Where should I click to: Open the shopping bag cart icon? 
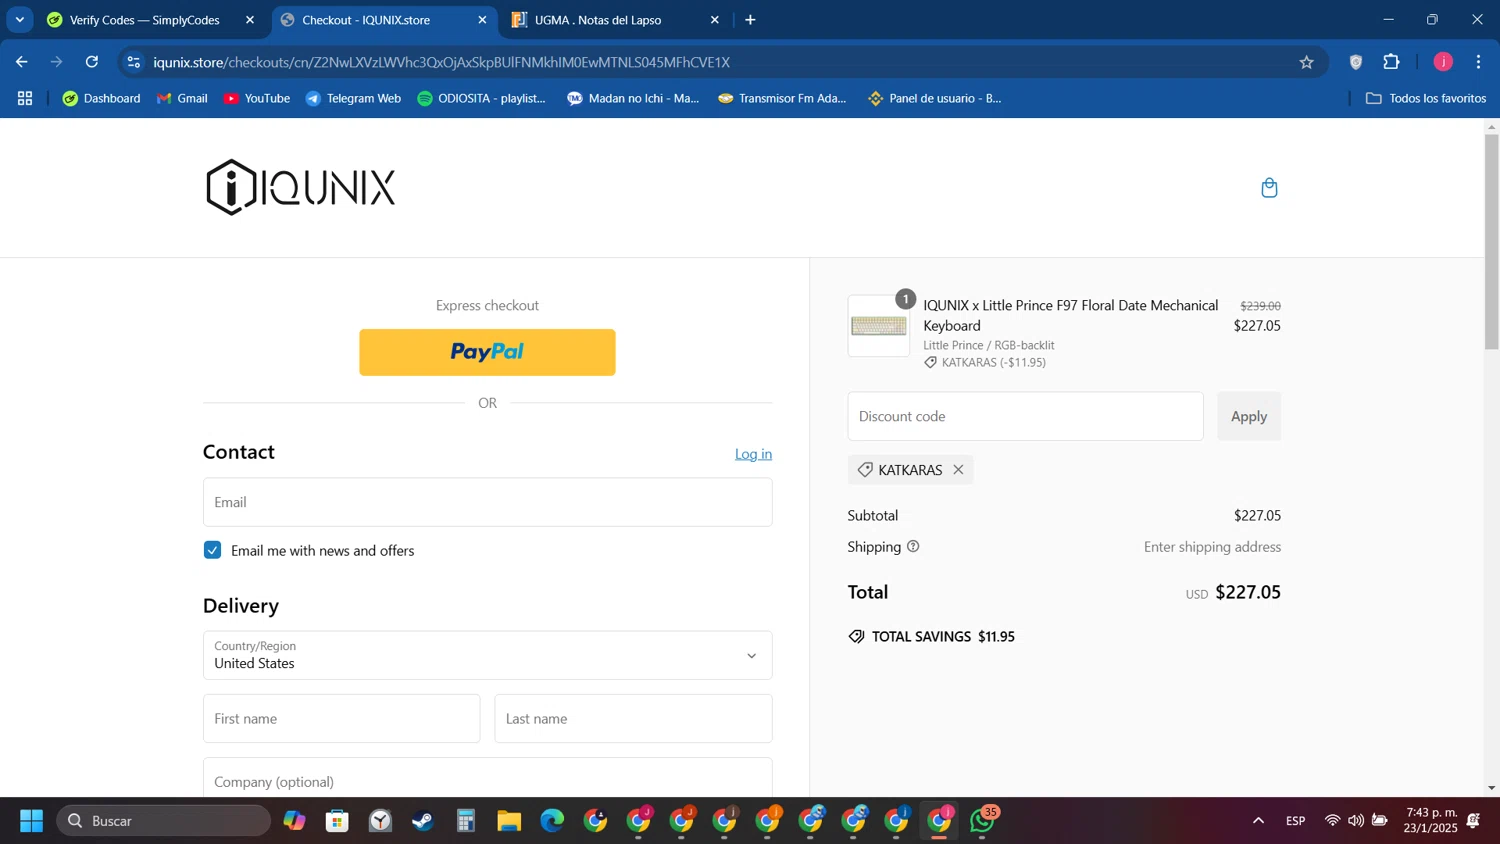[x=1269, y=188]
